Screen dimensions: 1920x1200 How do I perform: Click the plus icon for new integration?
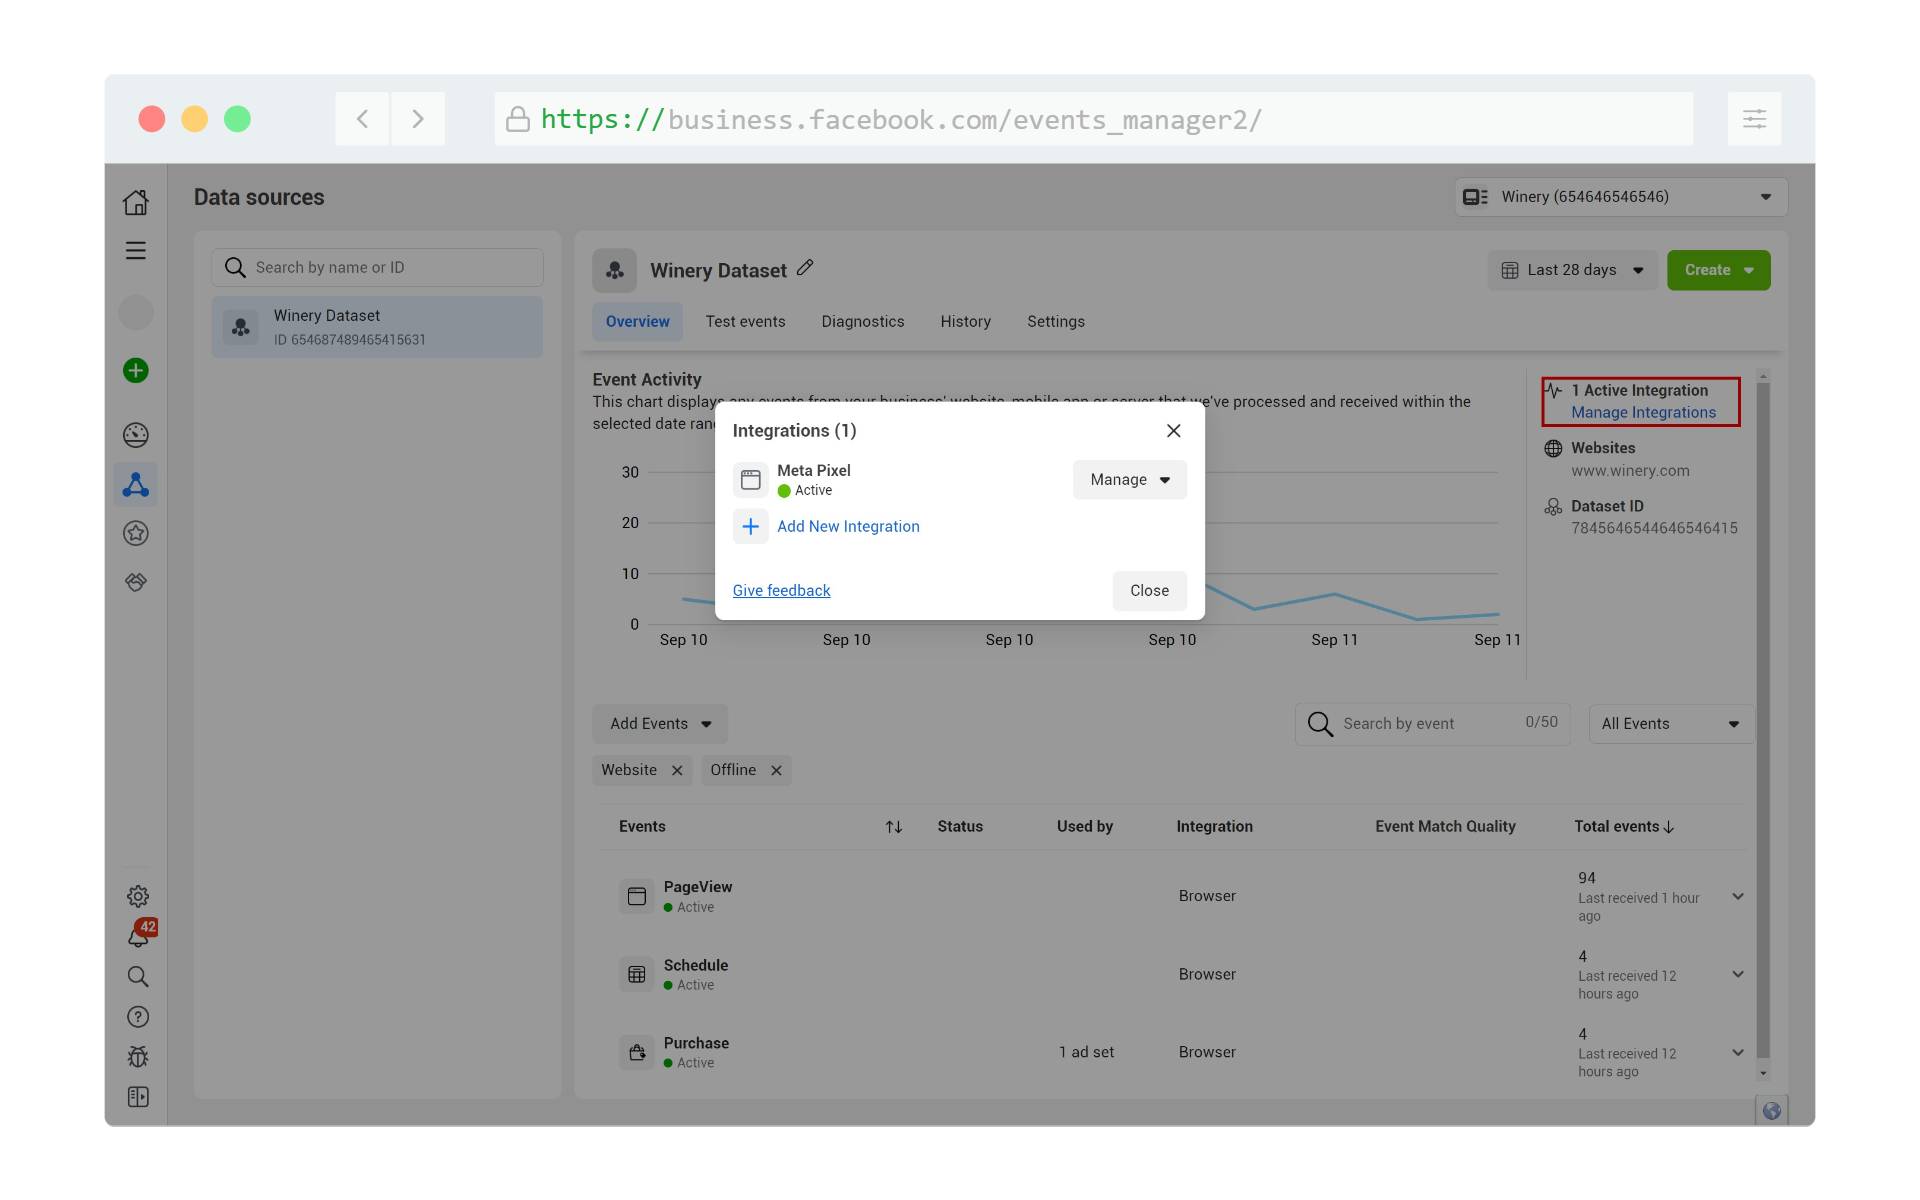coord(751,526)
